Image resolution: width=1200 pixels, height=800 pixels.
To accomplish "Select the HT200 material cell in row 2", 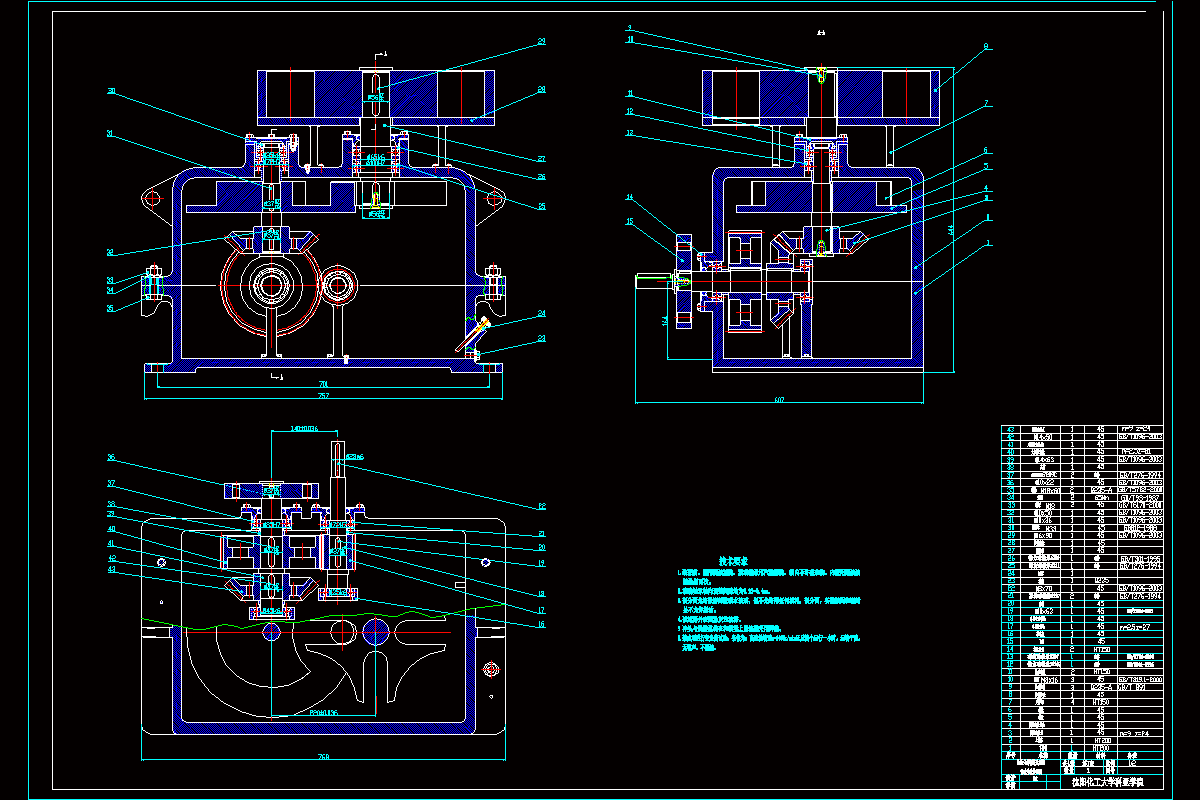I will pos(1102,740).
